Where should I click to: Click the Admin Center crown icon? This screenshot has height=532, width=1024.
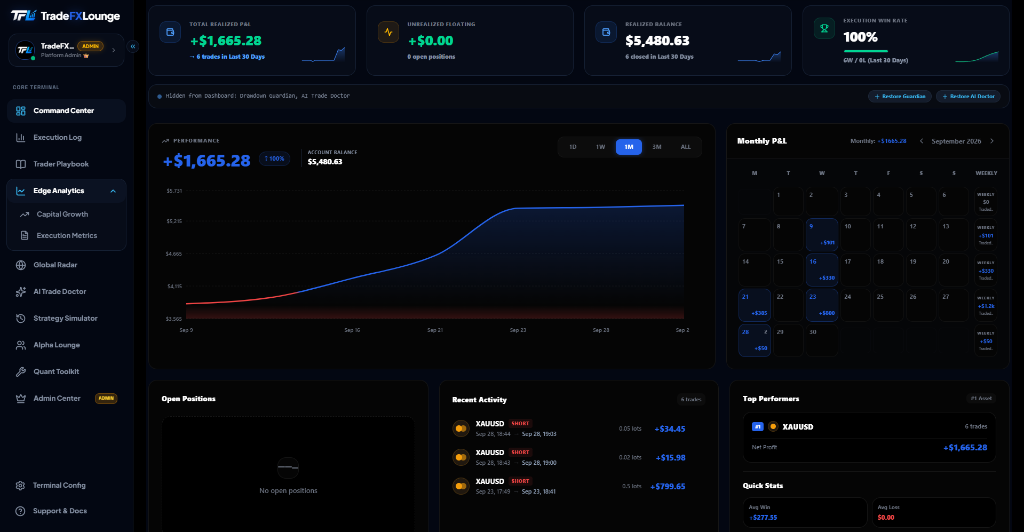(x=21, y=399)
